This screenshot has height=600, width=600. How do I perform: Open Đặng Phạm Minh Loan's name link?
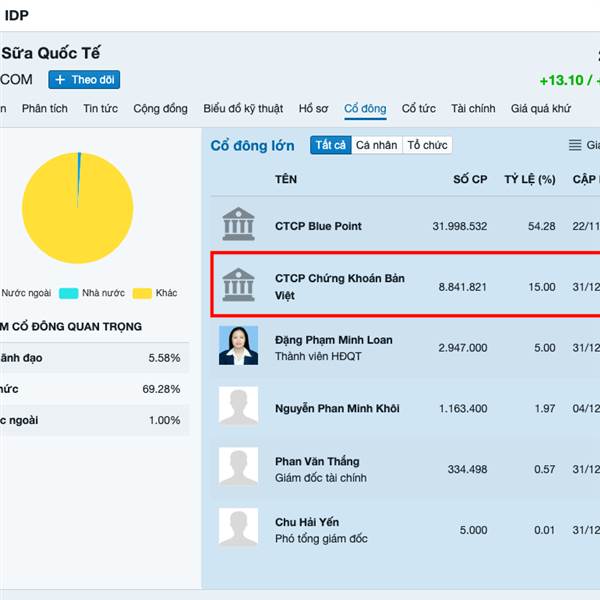coord(334,340)
